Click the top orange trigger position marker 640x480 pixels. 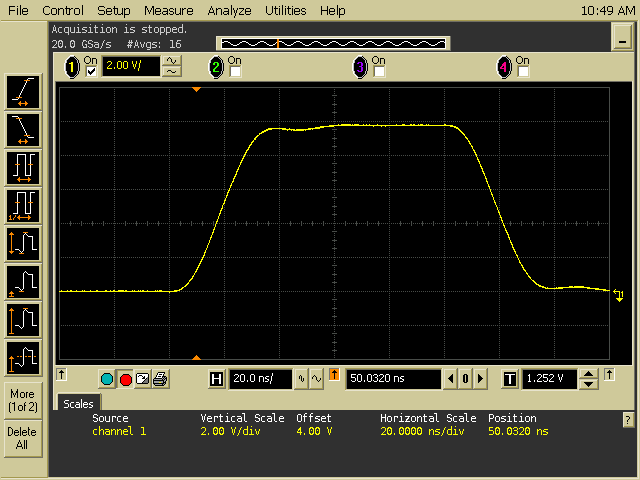tap(196, 89)
